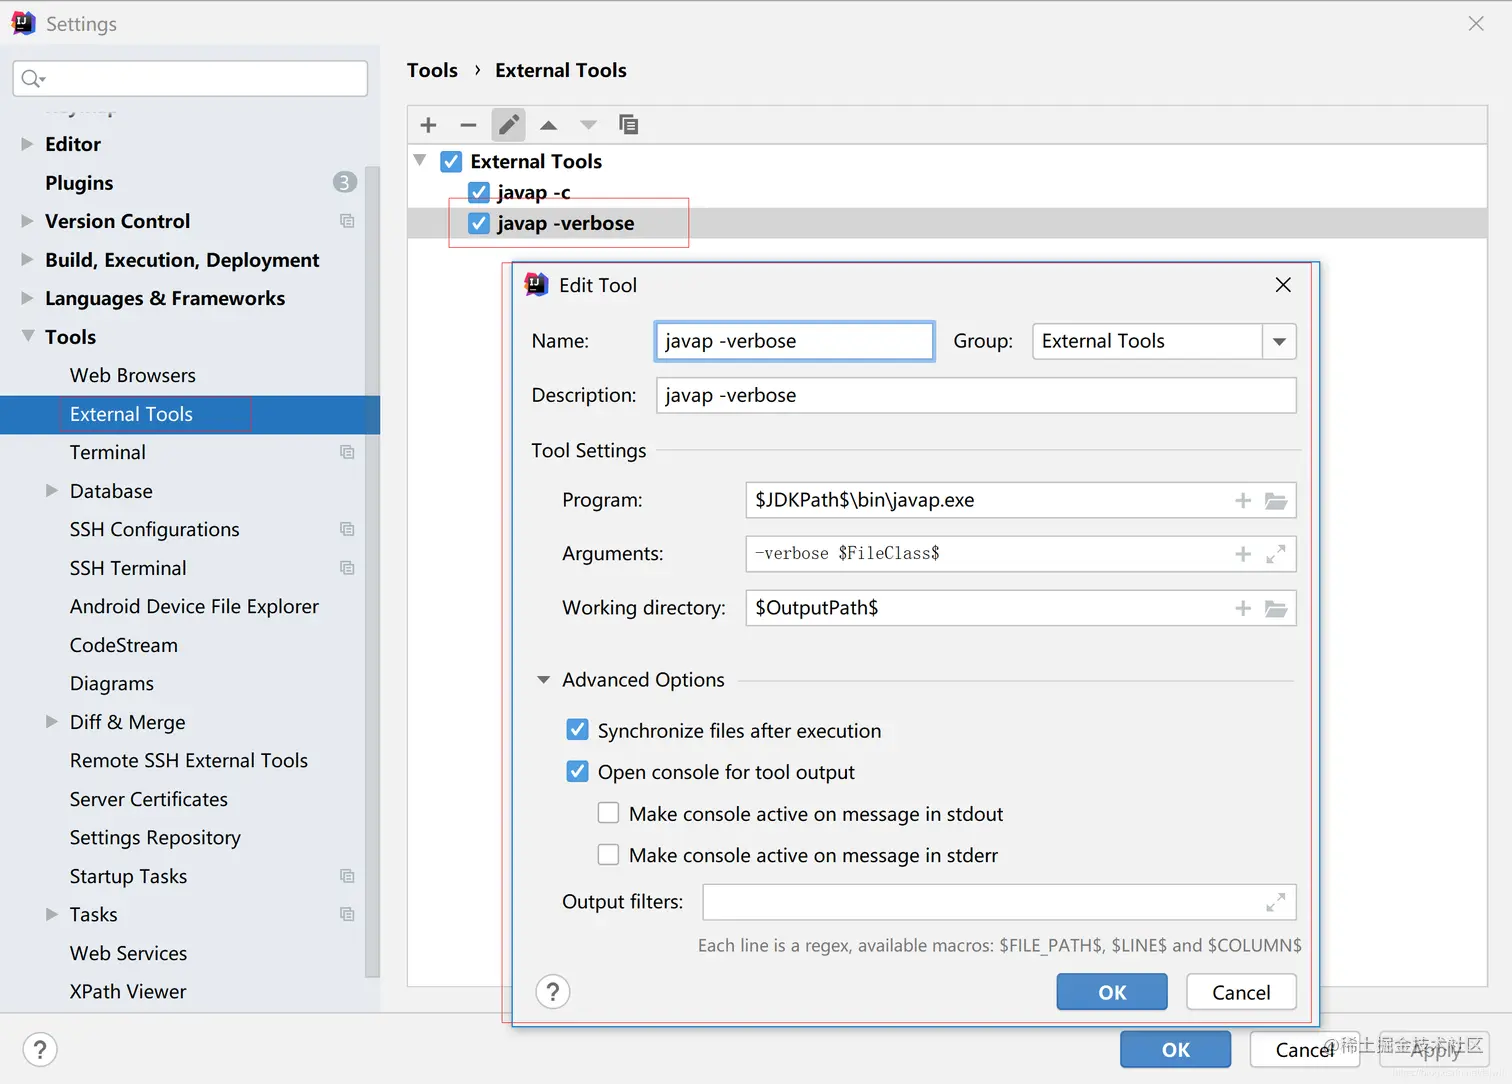Click the add tool plus icon
The image size is (1512, 1084).
(428, 125)
